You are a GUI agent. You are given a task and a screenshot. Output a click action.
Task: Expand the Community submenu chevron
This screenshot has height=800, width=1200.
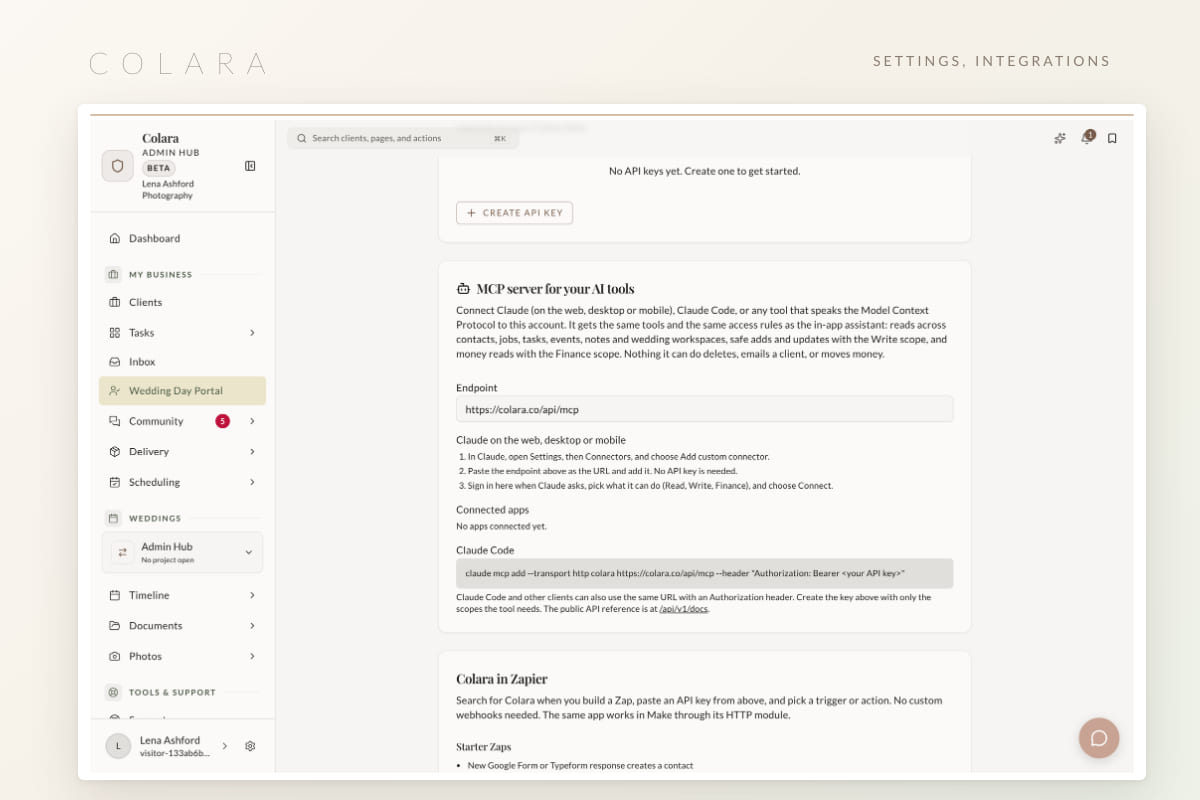pyautogui.click(x=252, y=421)
